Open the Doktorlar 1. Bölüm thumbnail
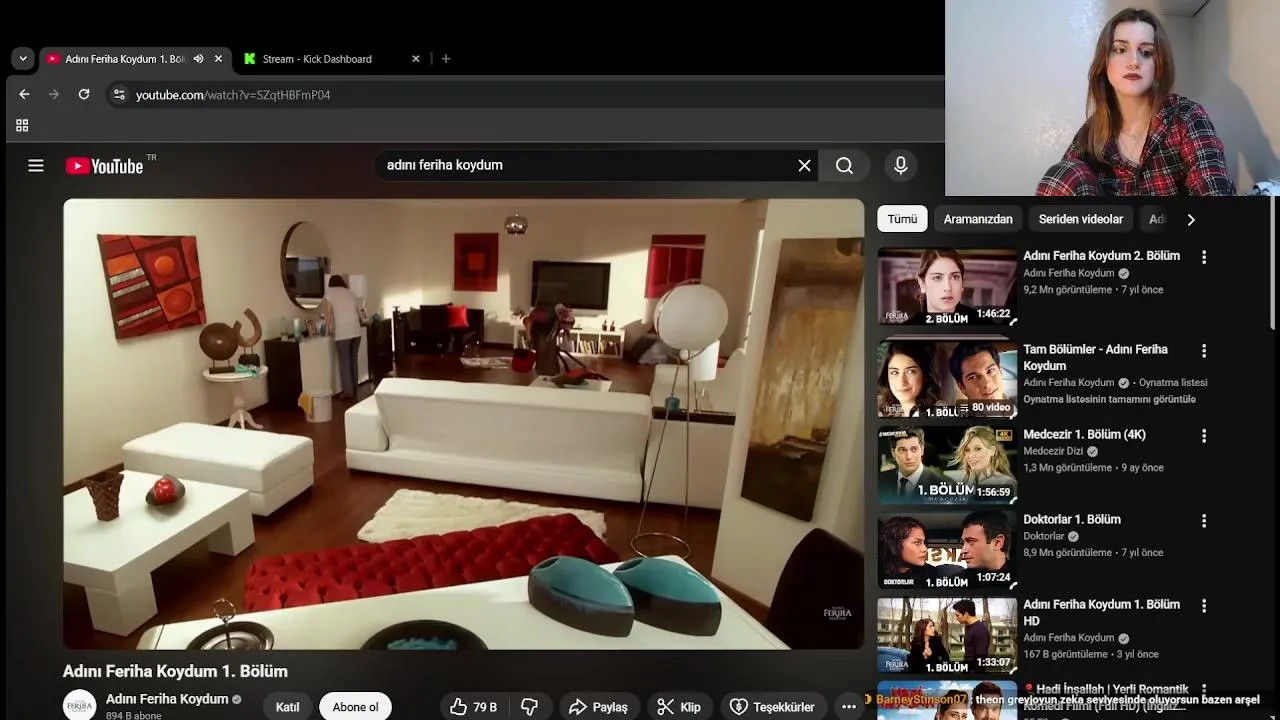The image size is (1280, 720). coord(947,550)
